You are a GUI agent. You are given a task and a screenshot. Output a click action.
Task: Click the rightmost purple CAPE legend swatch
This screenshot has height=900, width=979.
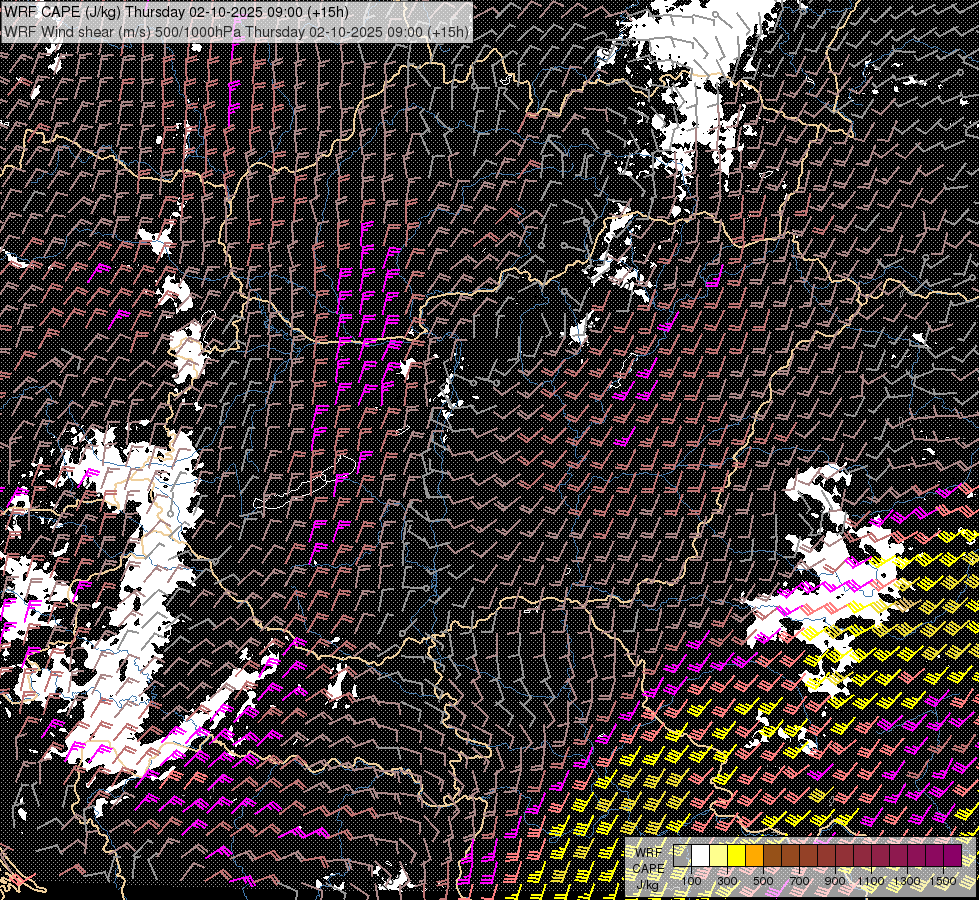coord(952,856)
